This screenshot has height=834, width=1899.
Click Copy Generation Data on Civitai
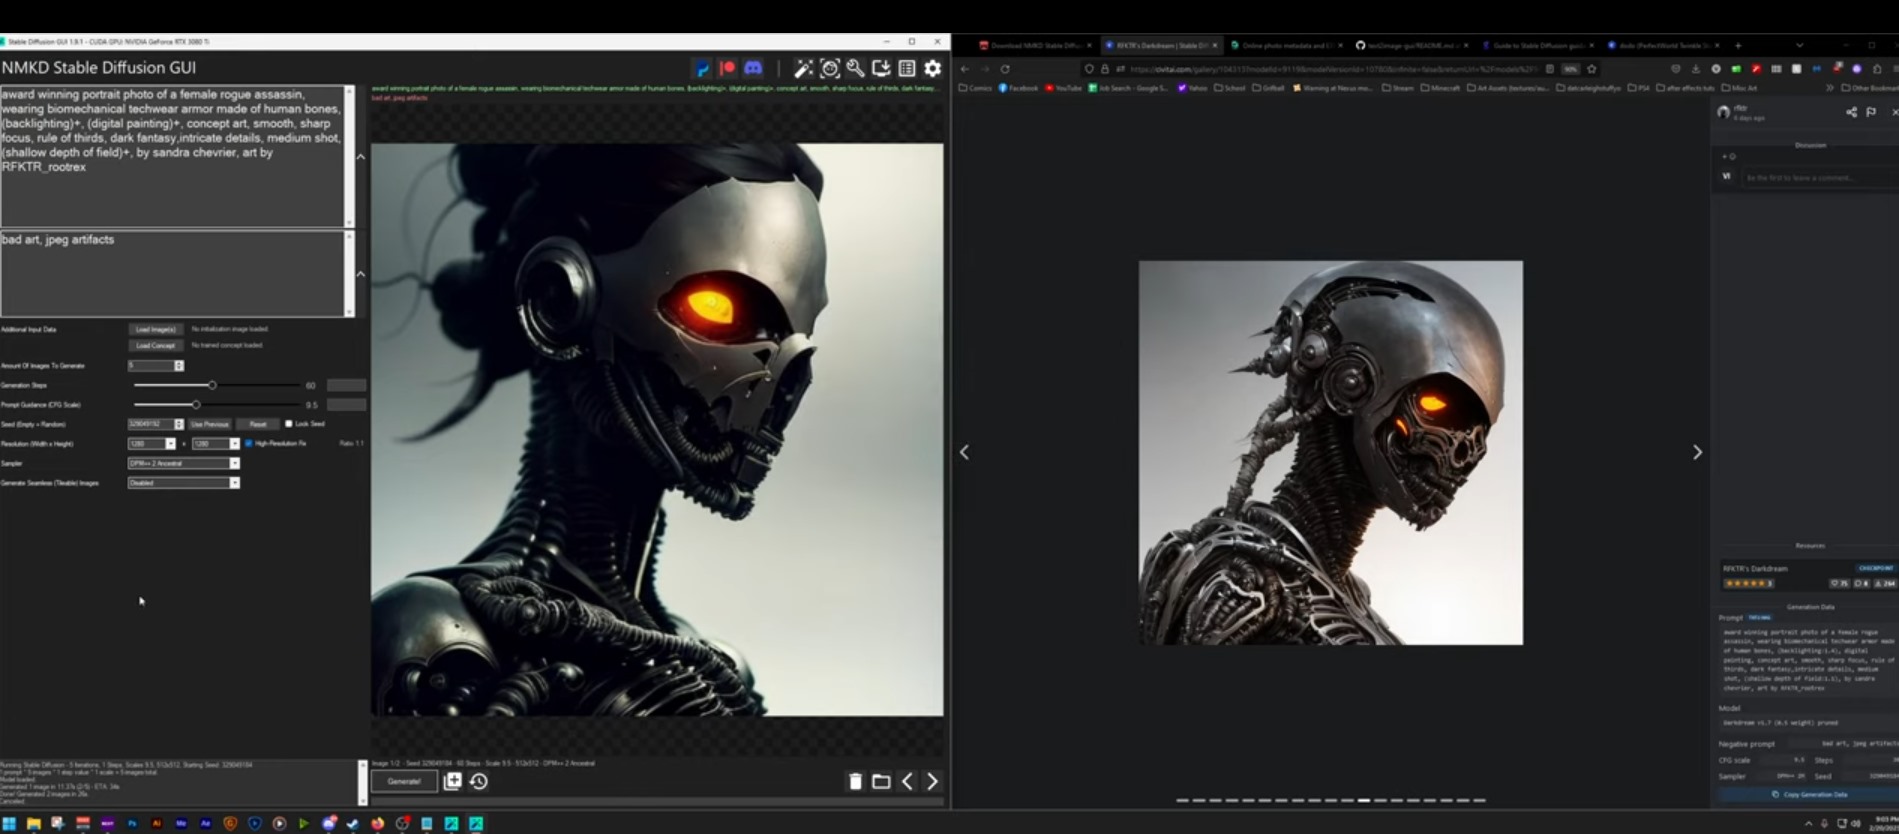pyautogui.click(x=1809, y=794)
